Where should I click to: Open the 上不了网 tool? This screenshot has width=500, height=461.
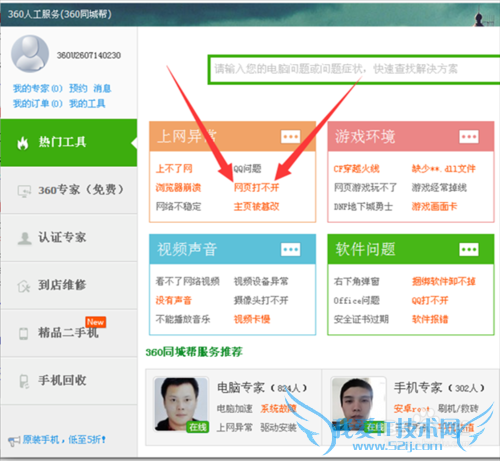point(174,169)
